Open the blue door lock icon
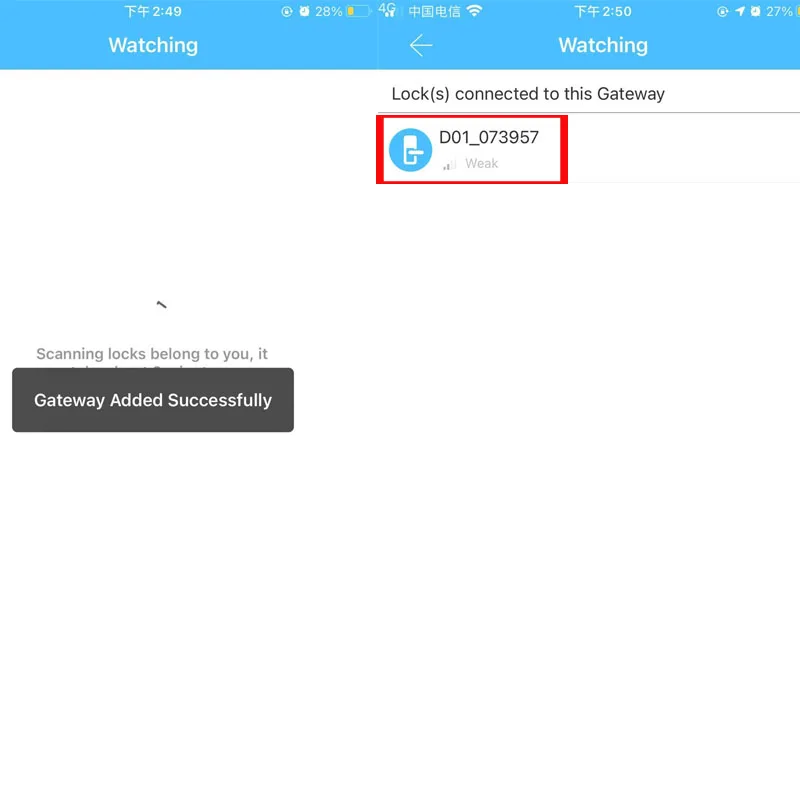Screen dimensions: 800x800 410,150
